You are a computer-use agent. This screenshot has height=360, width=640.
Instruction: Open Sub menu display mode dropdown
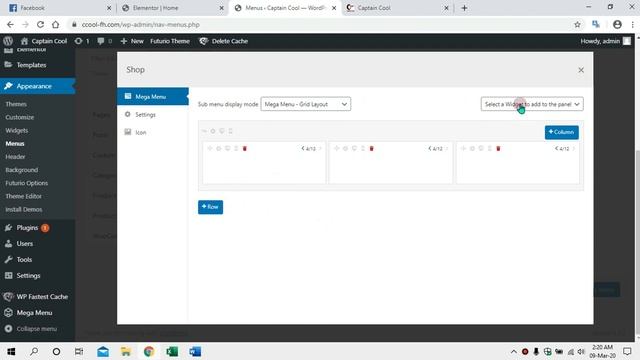pyautogui.click(x=306, y=104)
